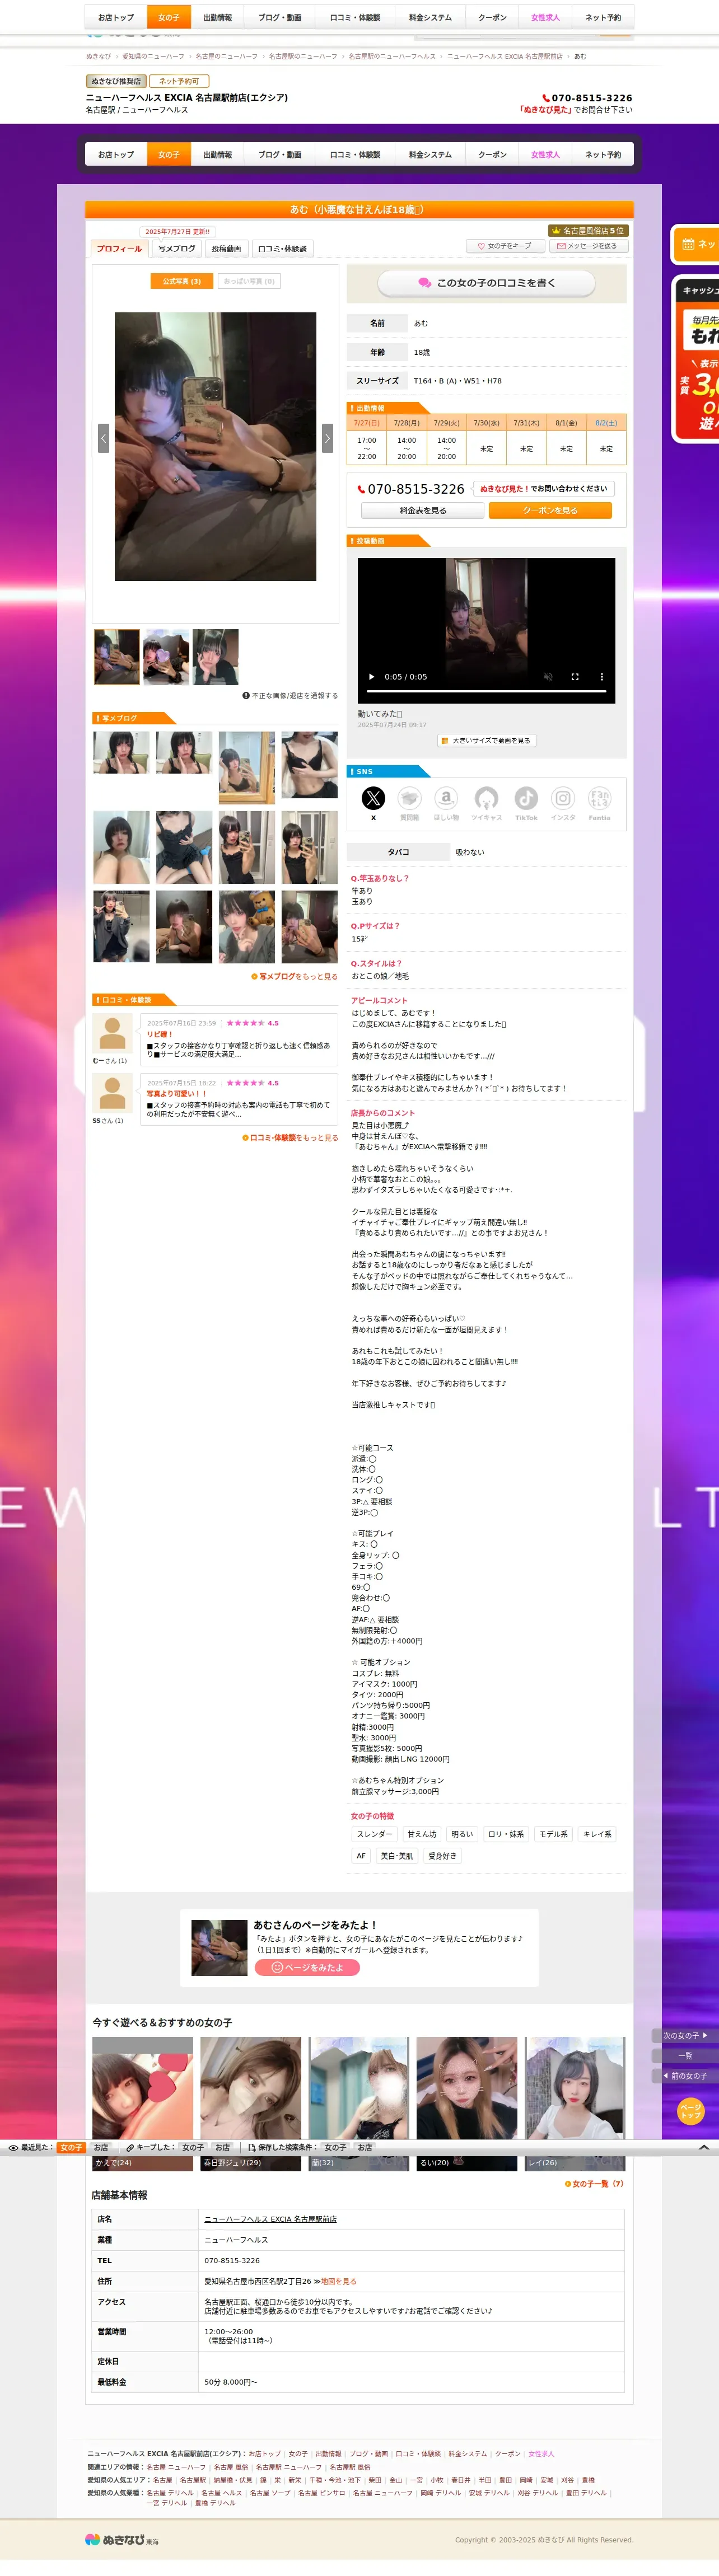The width and height of the screenshot is (719, 2576).
Task: Switch to the 写メブログ tab
Action: point(177,248)
